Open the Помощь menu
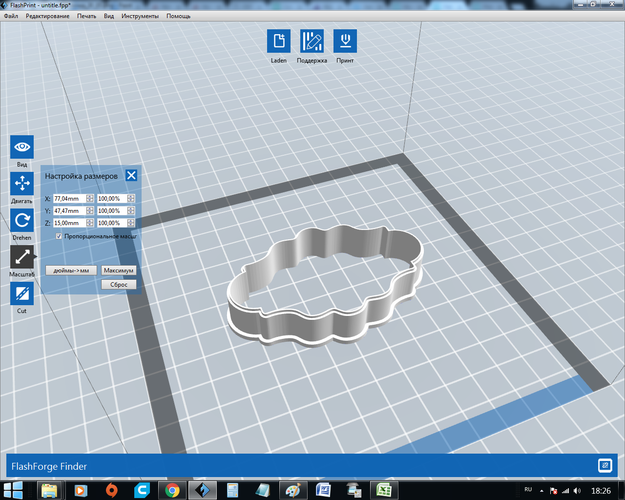 178,16
